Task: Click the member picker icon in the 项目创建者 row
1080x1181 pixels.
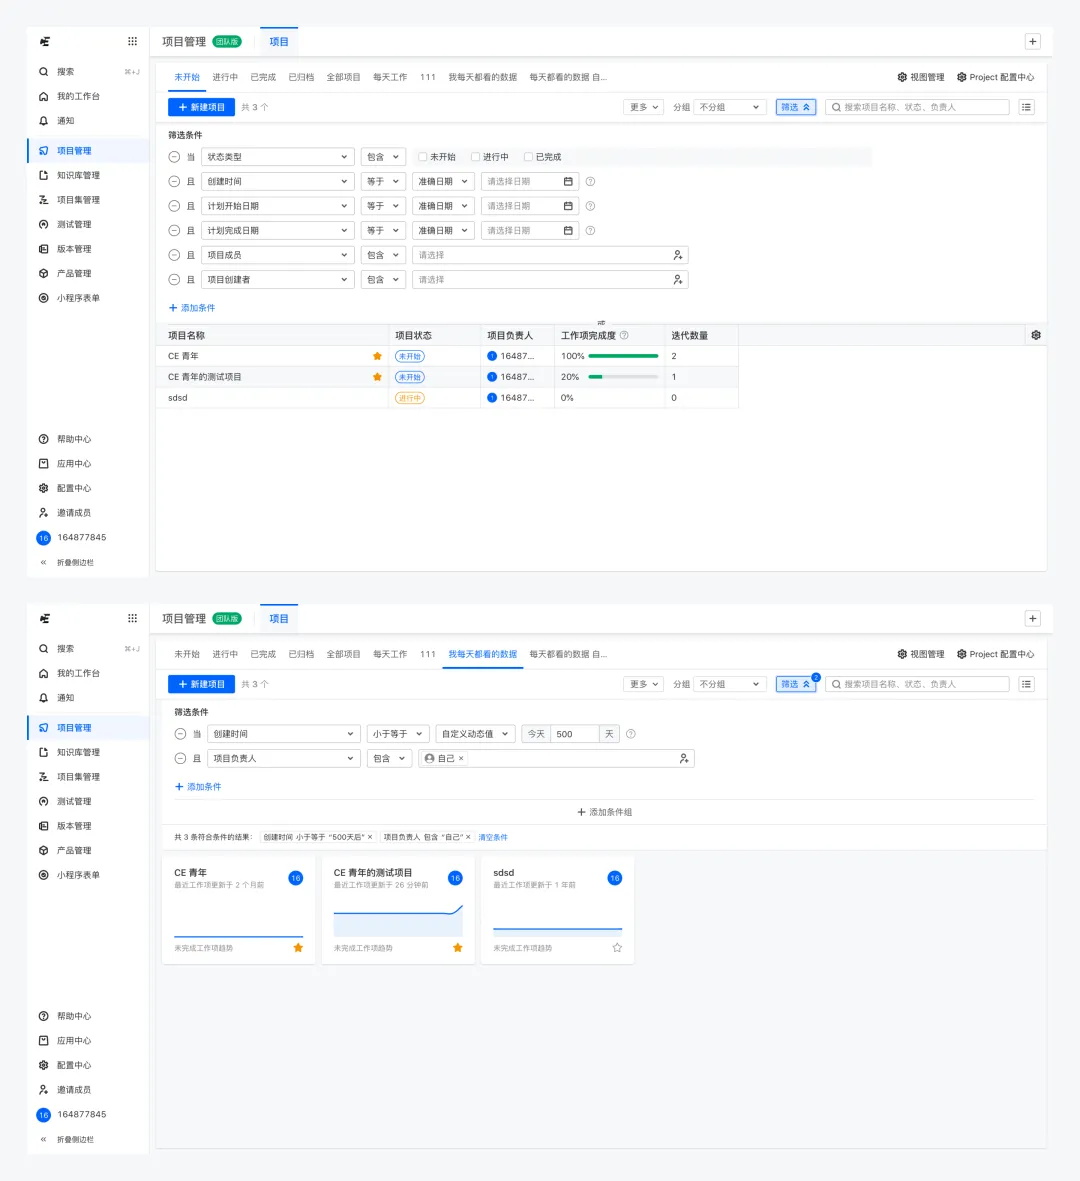Action: click(x=678, y=280)
